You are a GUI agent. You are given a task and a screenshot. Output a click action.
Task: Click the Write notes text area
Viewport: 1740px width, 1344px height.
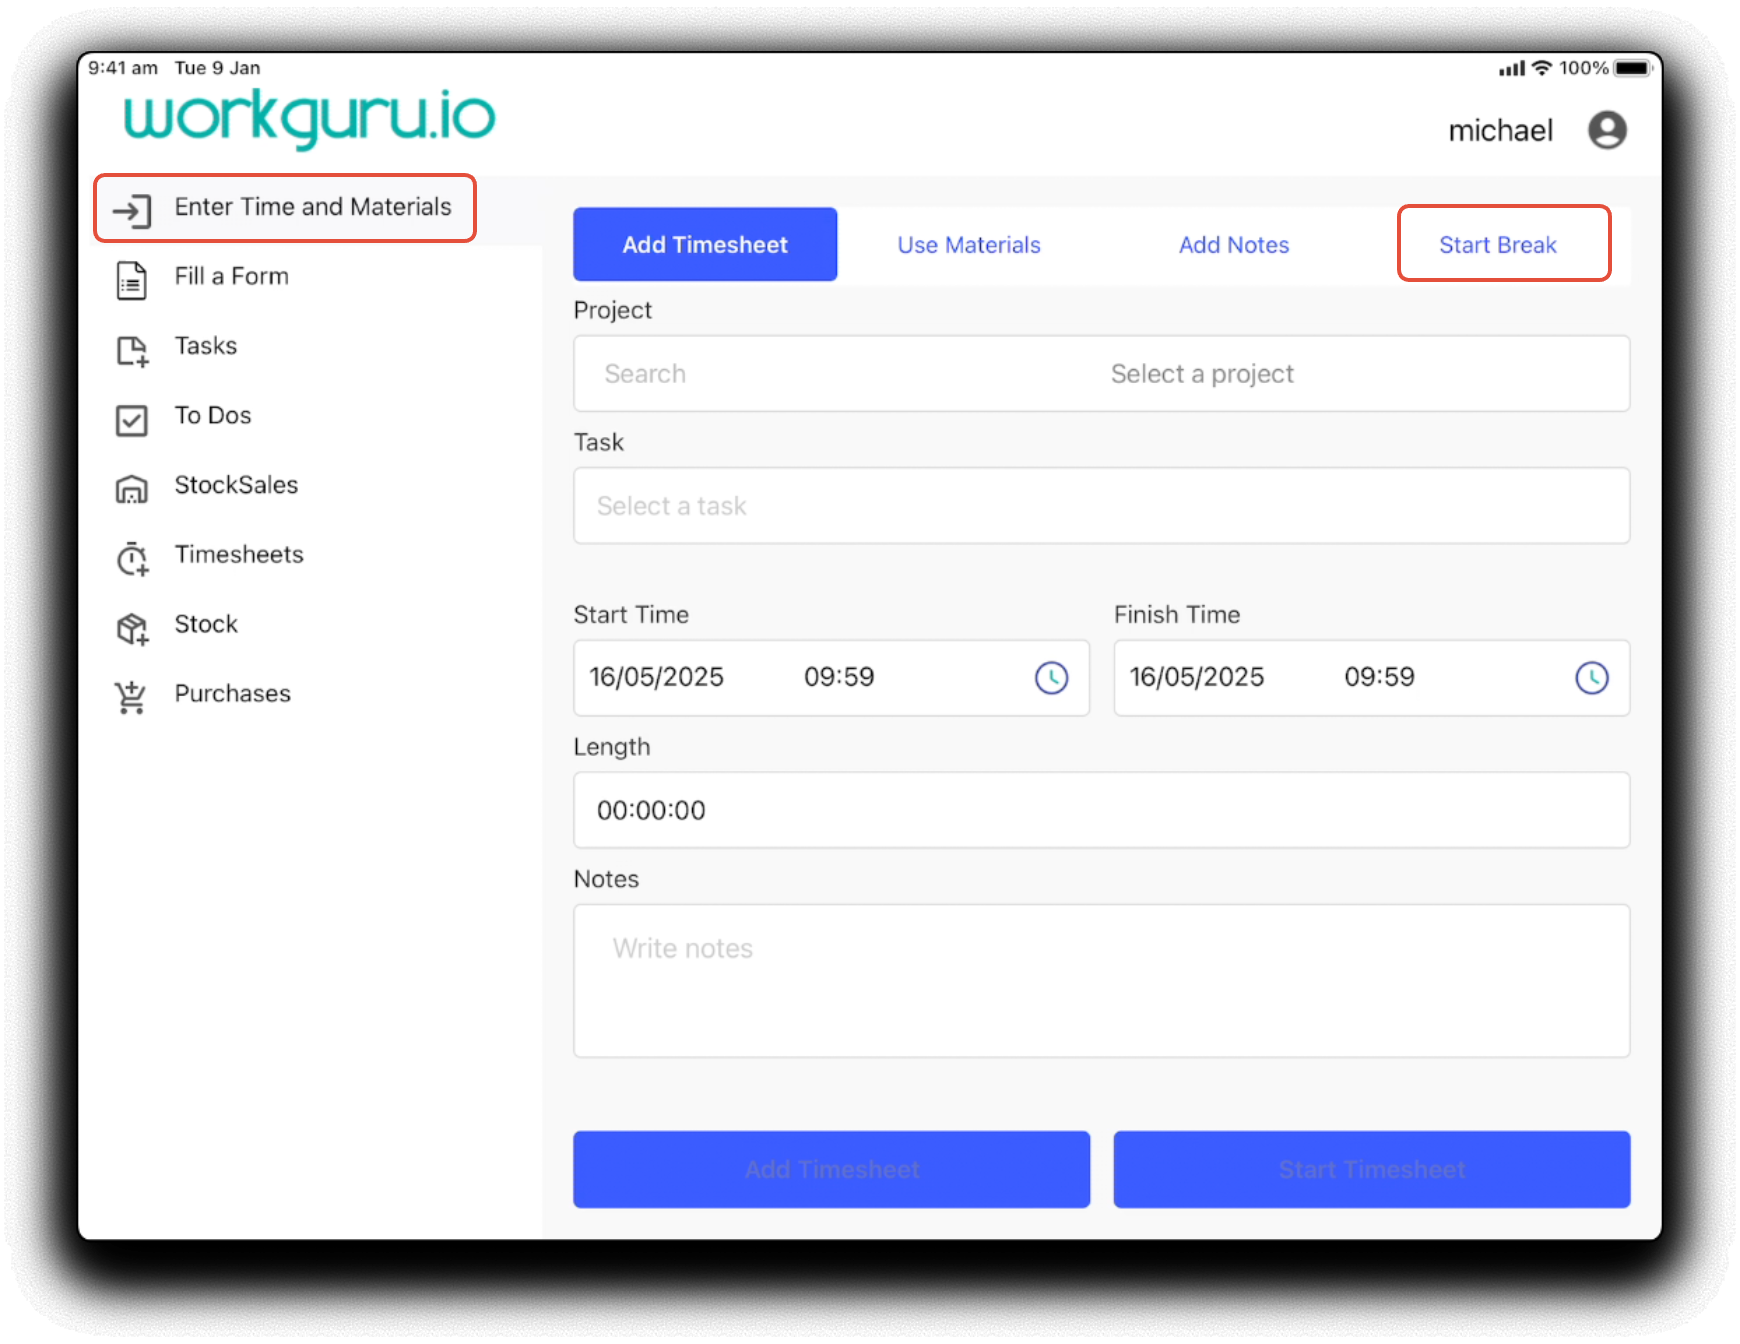[1101, 981]
